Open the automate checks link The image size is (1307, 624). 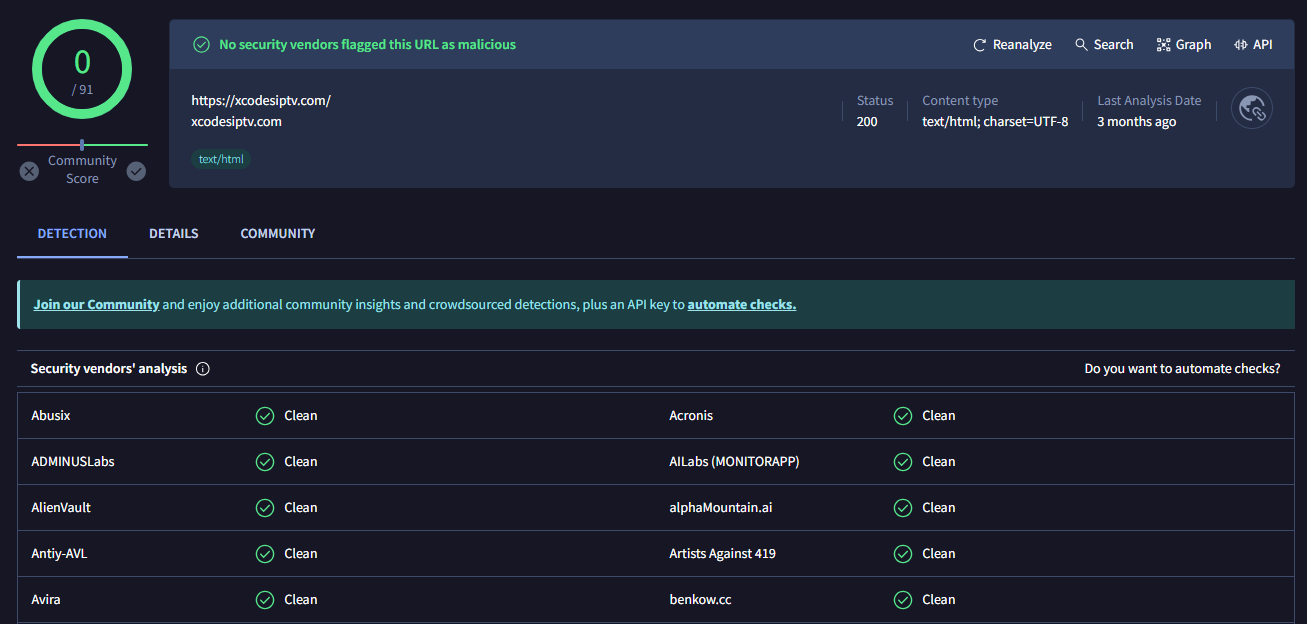click(x=741, y=304)
